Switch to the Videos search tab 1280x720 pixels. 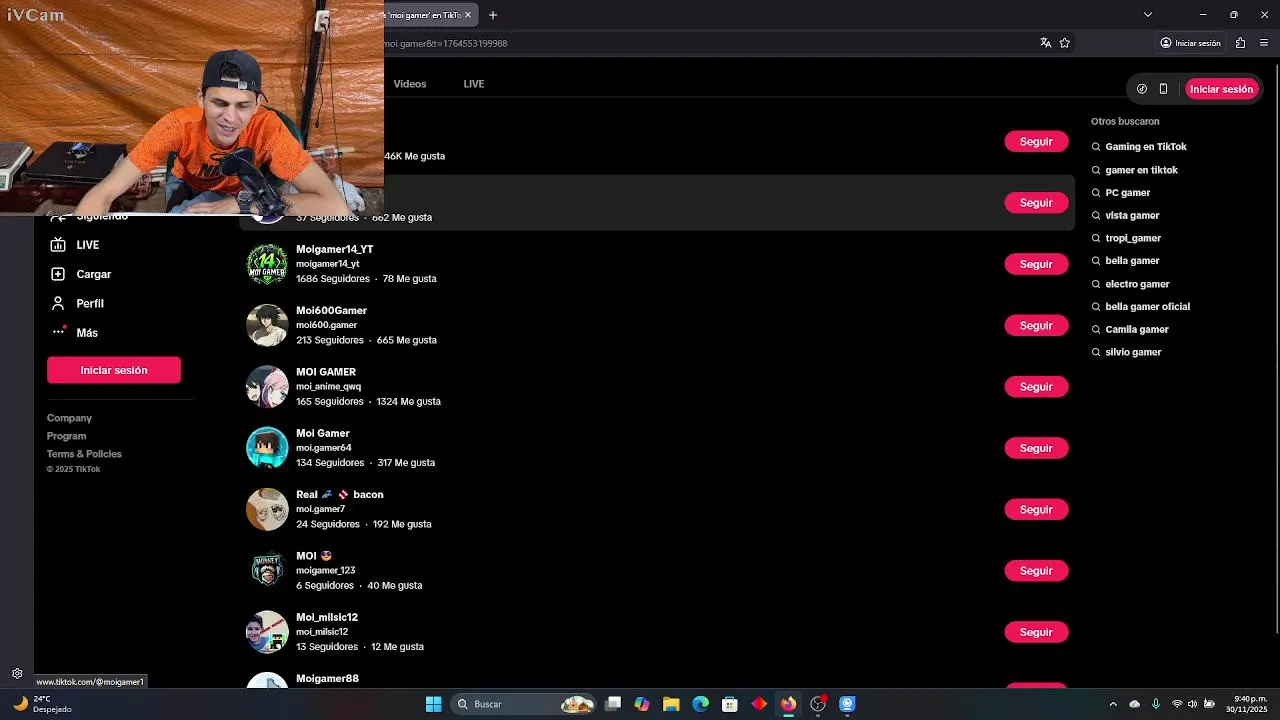point(410,84)
